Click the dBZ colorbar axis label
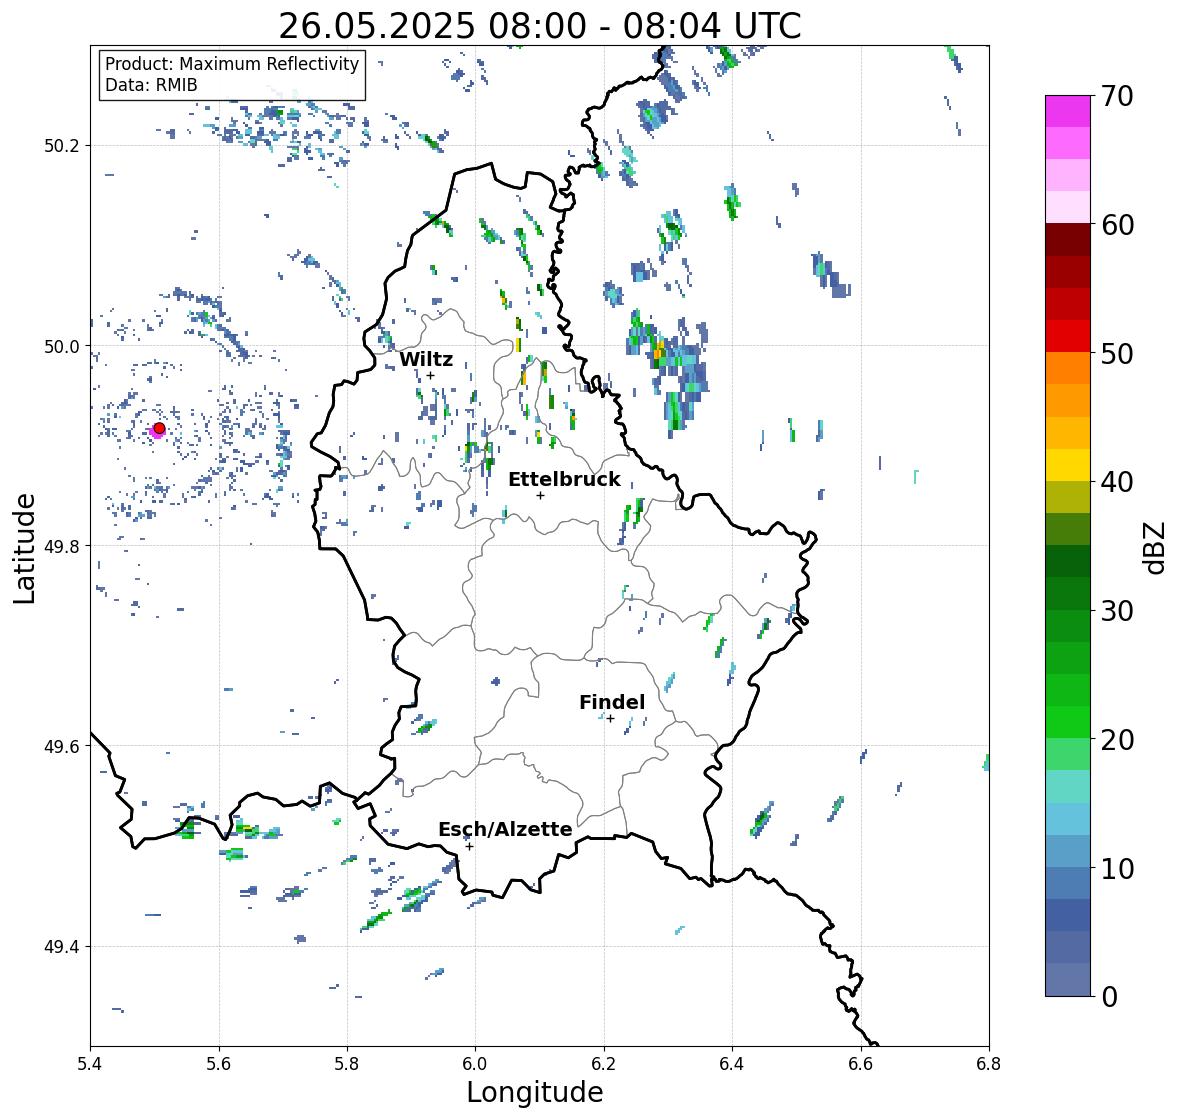Viewport: 1179px width, 1117px height. (x=1155, y=547)
